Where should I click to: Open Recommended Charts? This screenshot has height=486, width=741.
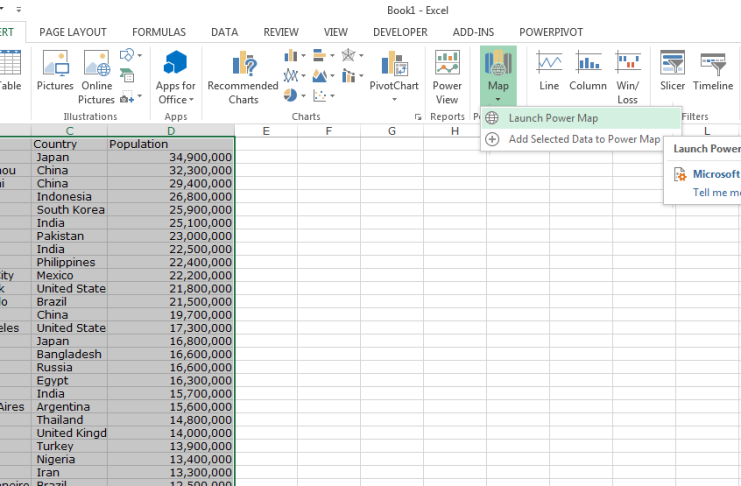[243, 77]
